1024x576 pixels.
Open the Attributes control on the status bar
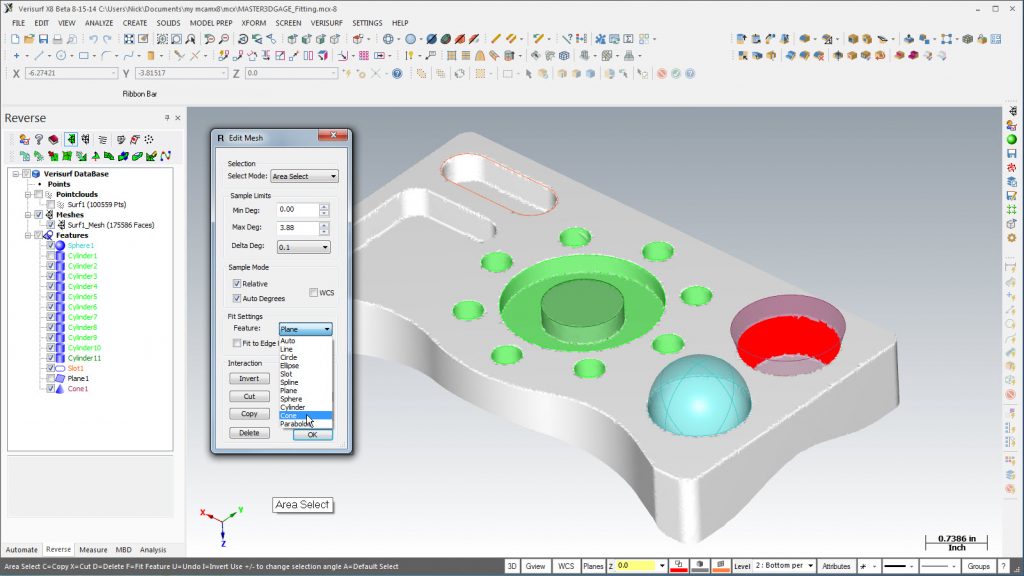pos(838,565)
